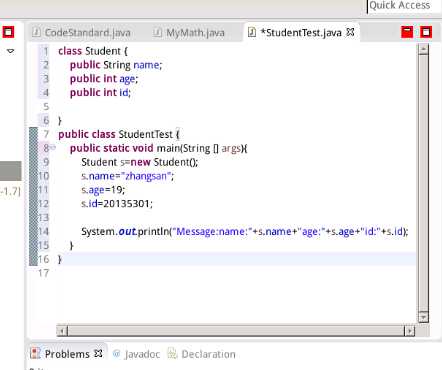The width and height of the screenshot is (442, 370).
Task: Close the StudentTest.java tab with its X
Action: tap(350, 32)
